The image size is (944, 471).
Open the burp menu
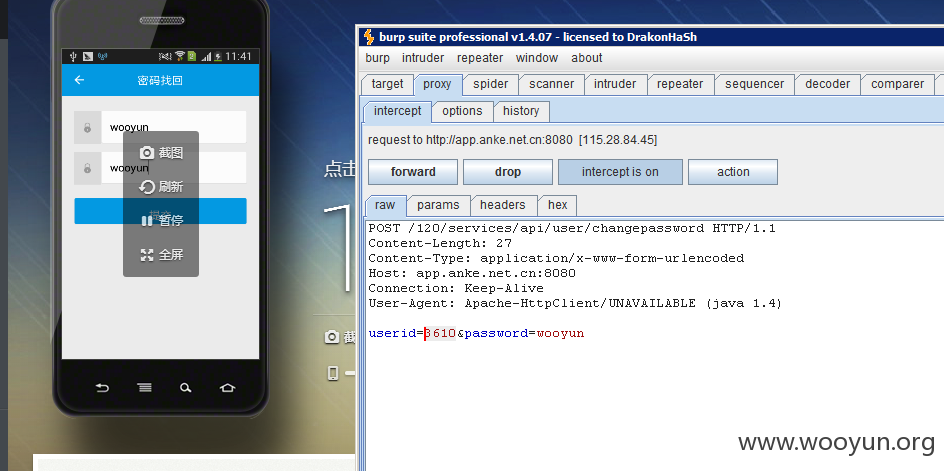point(377,58)
